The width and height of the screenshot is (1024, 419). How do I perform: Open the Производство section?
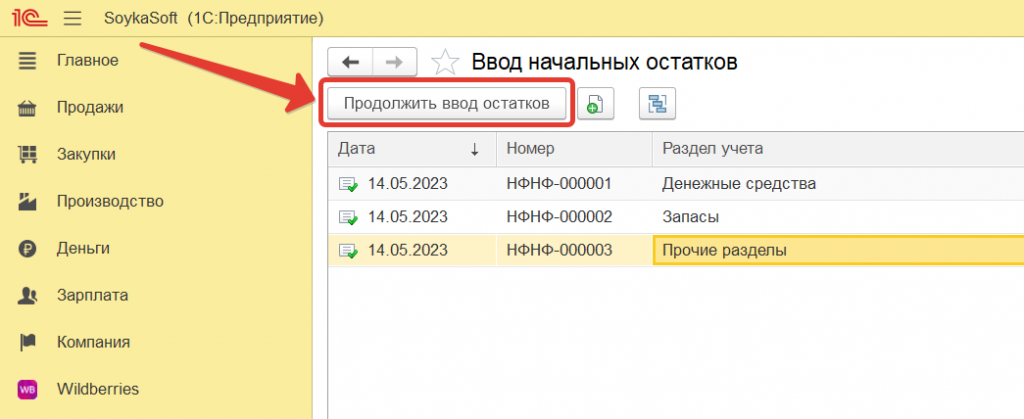click(x=109, y=201)
